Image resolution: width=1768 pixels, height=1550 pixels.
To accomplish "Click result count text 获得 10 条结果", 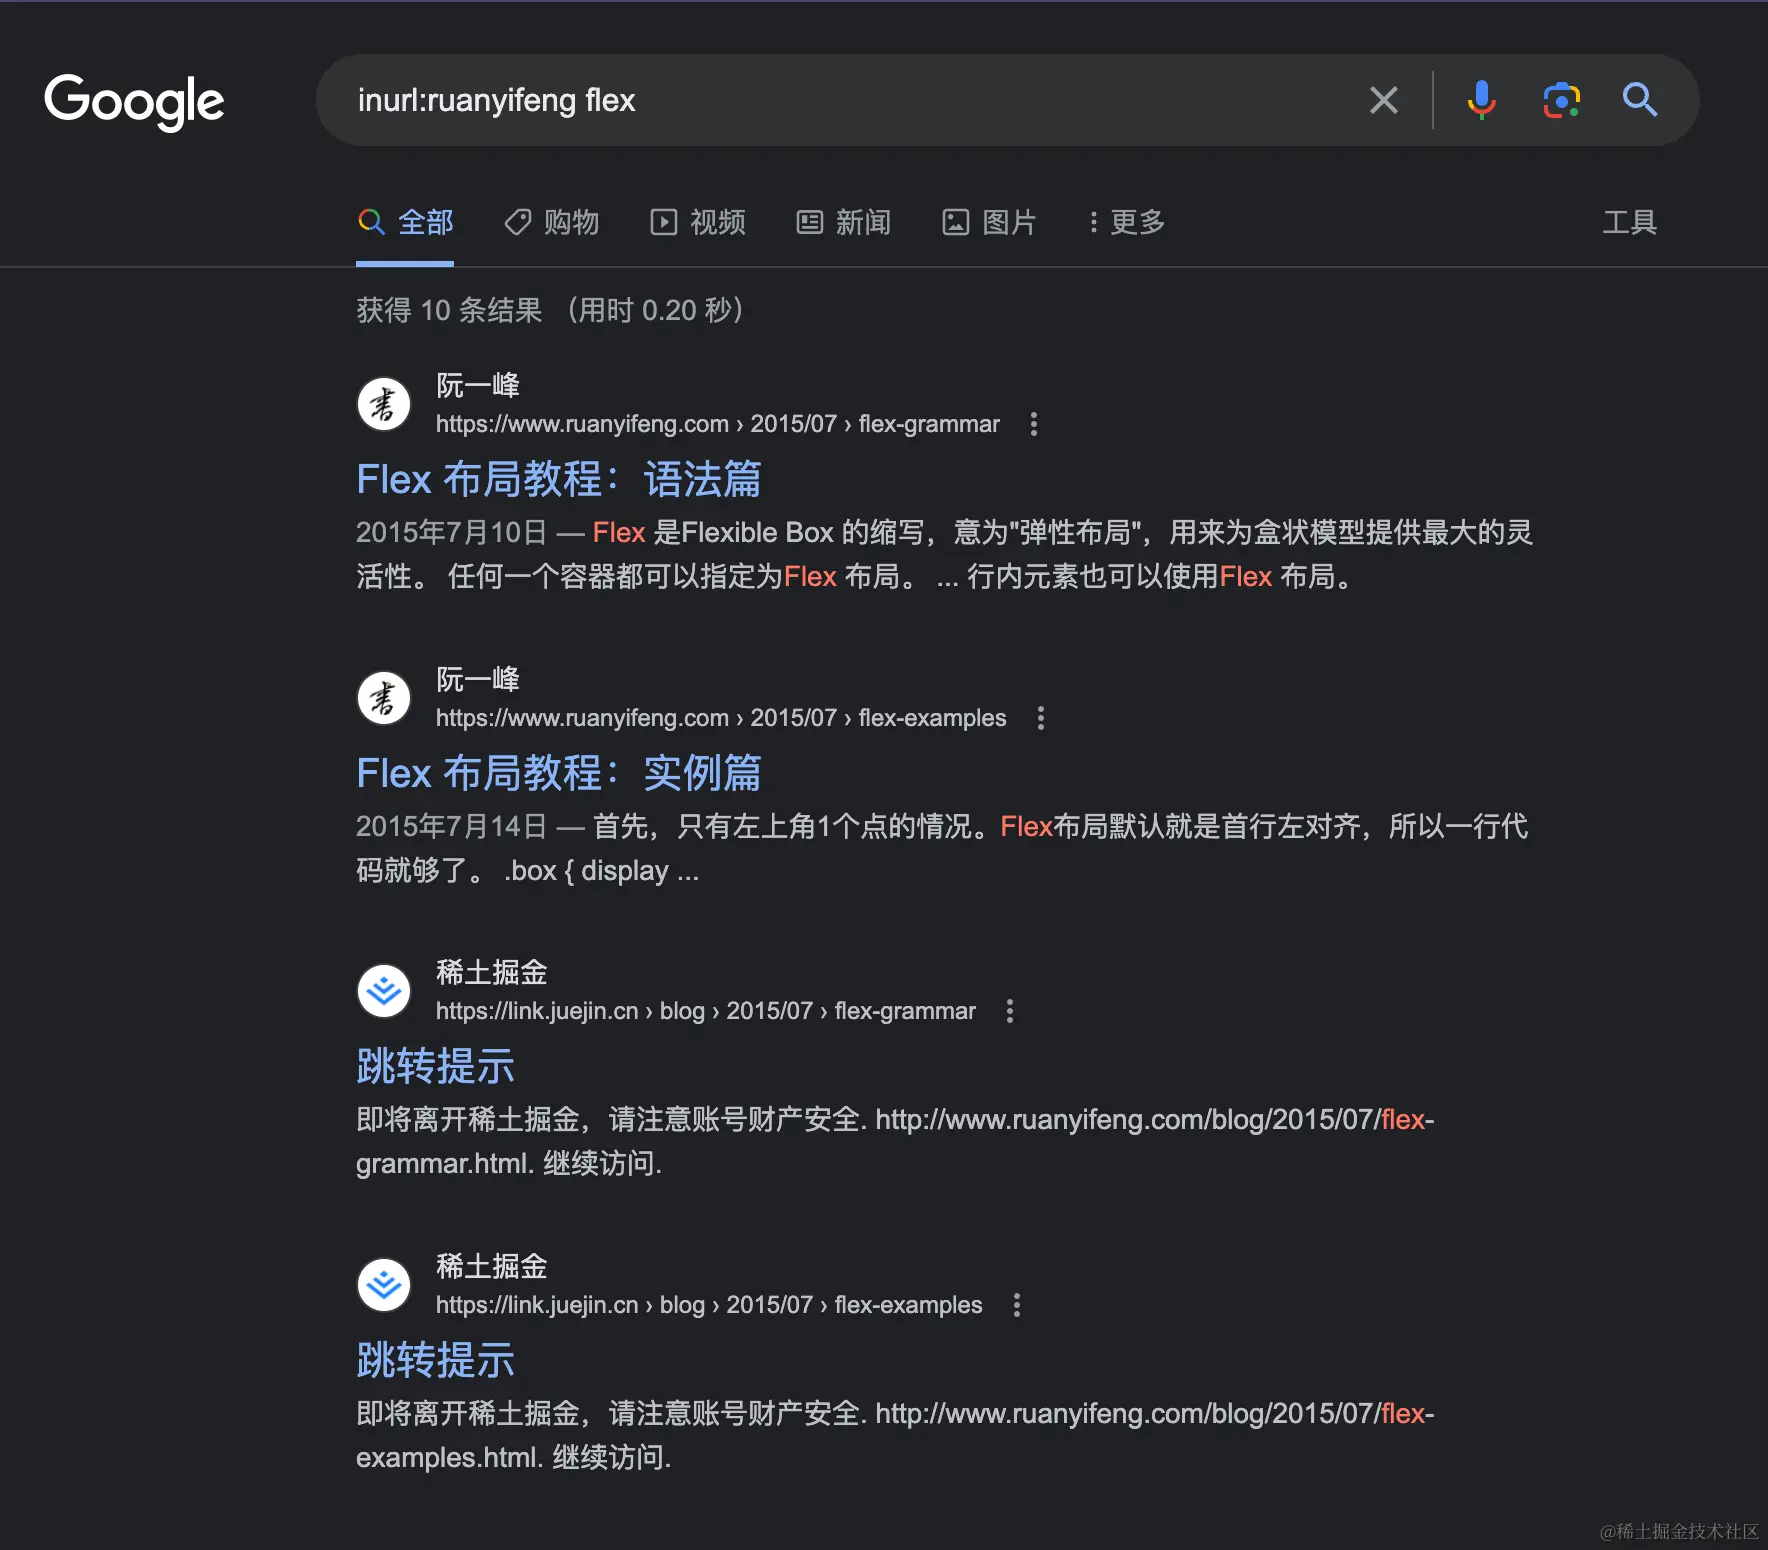I will 449,310.
